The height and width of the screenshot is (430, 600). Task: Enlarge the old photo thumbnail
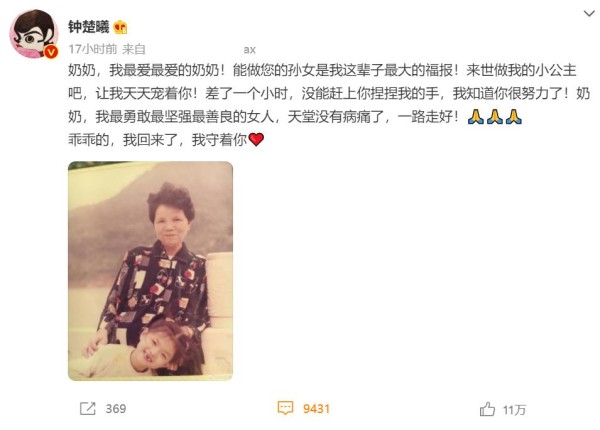150,271
